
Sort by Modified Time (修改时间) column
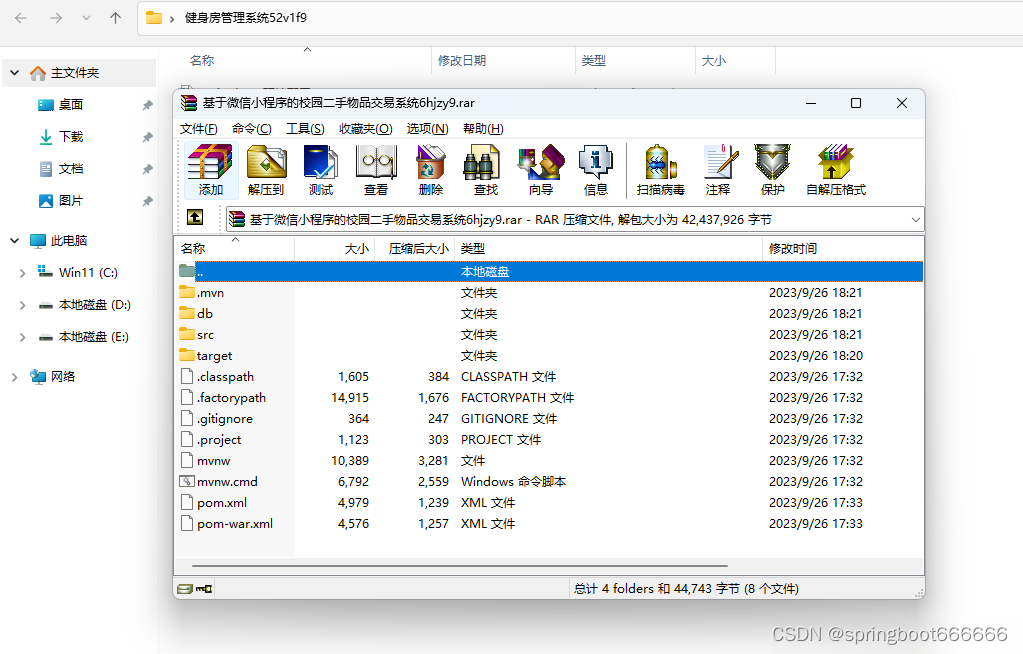[843, 249]
